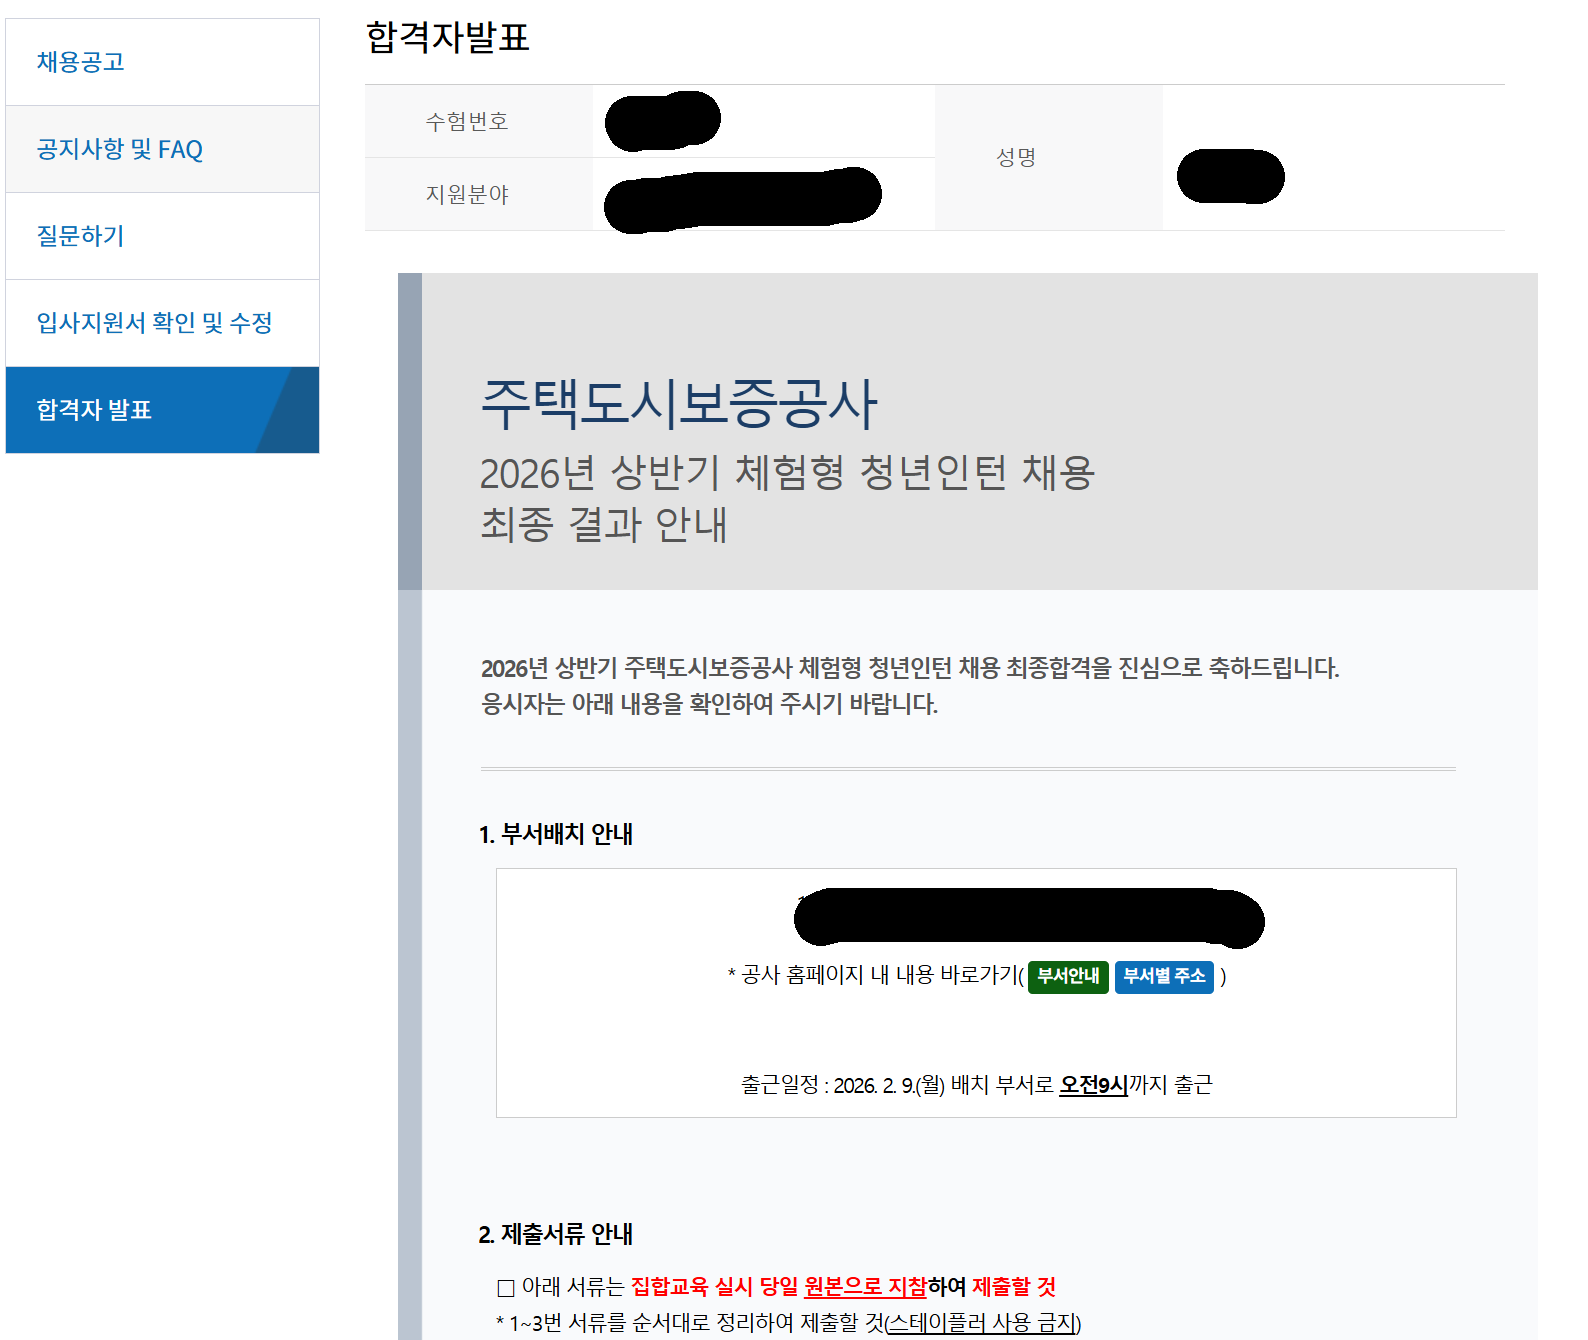Viewport: 1588px width, 1340px height.
Task: Click the 성명 label cell
Action: [1016, 157]
